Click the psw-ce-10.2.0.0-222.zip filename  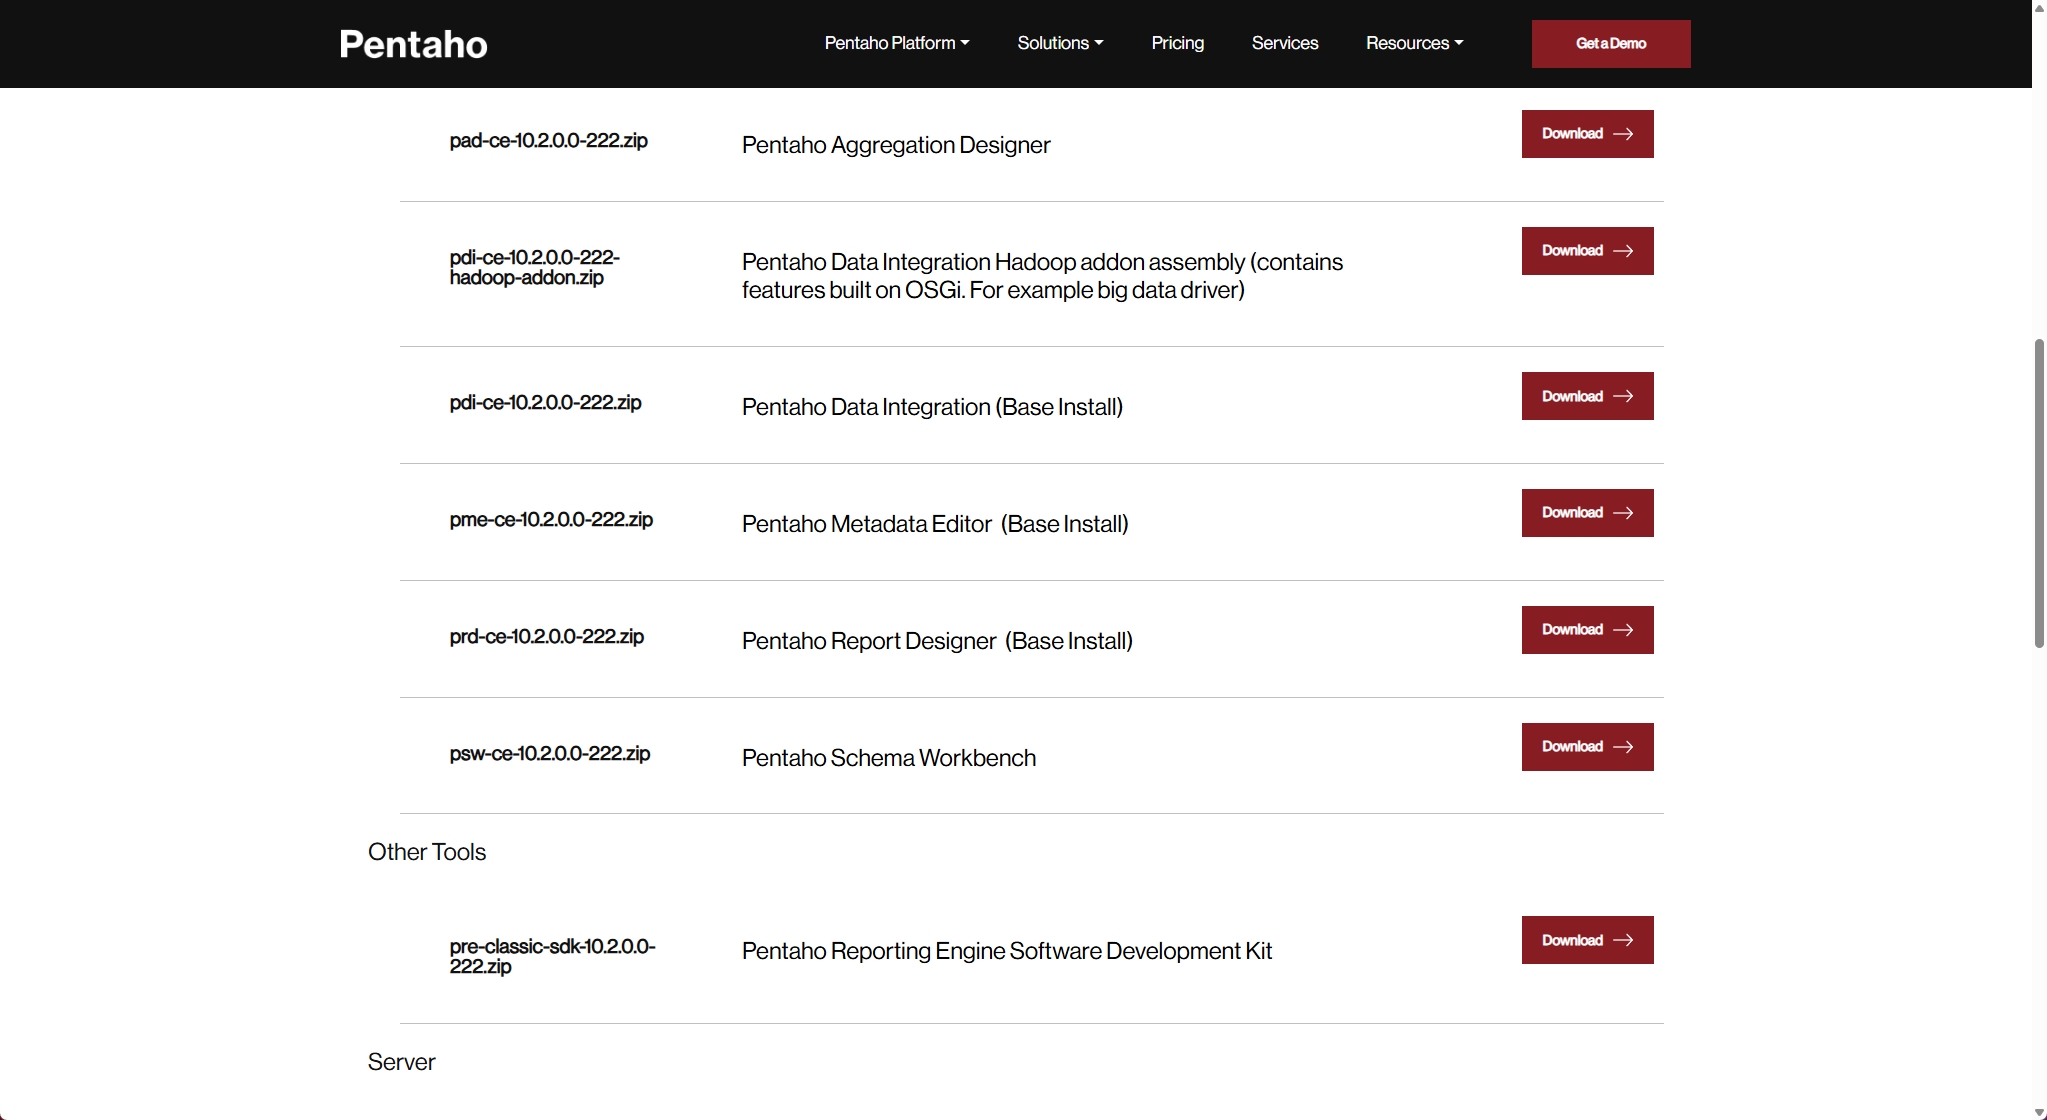tap(549, 754)
